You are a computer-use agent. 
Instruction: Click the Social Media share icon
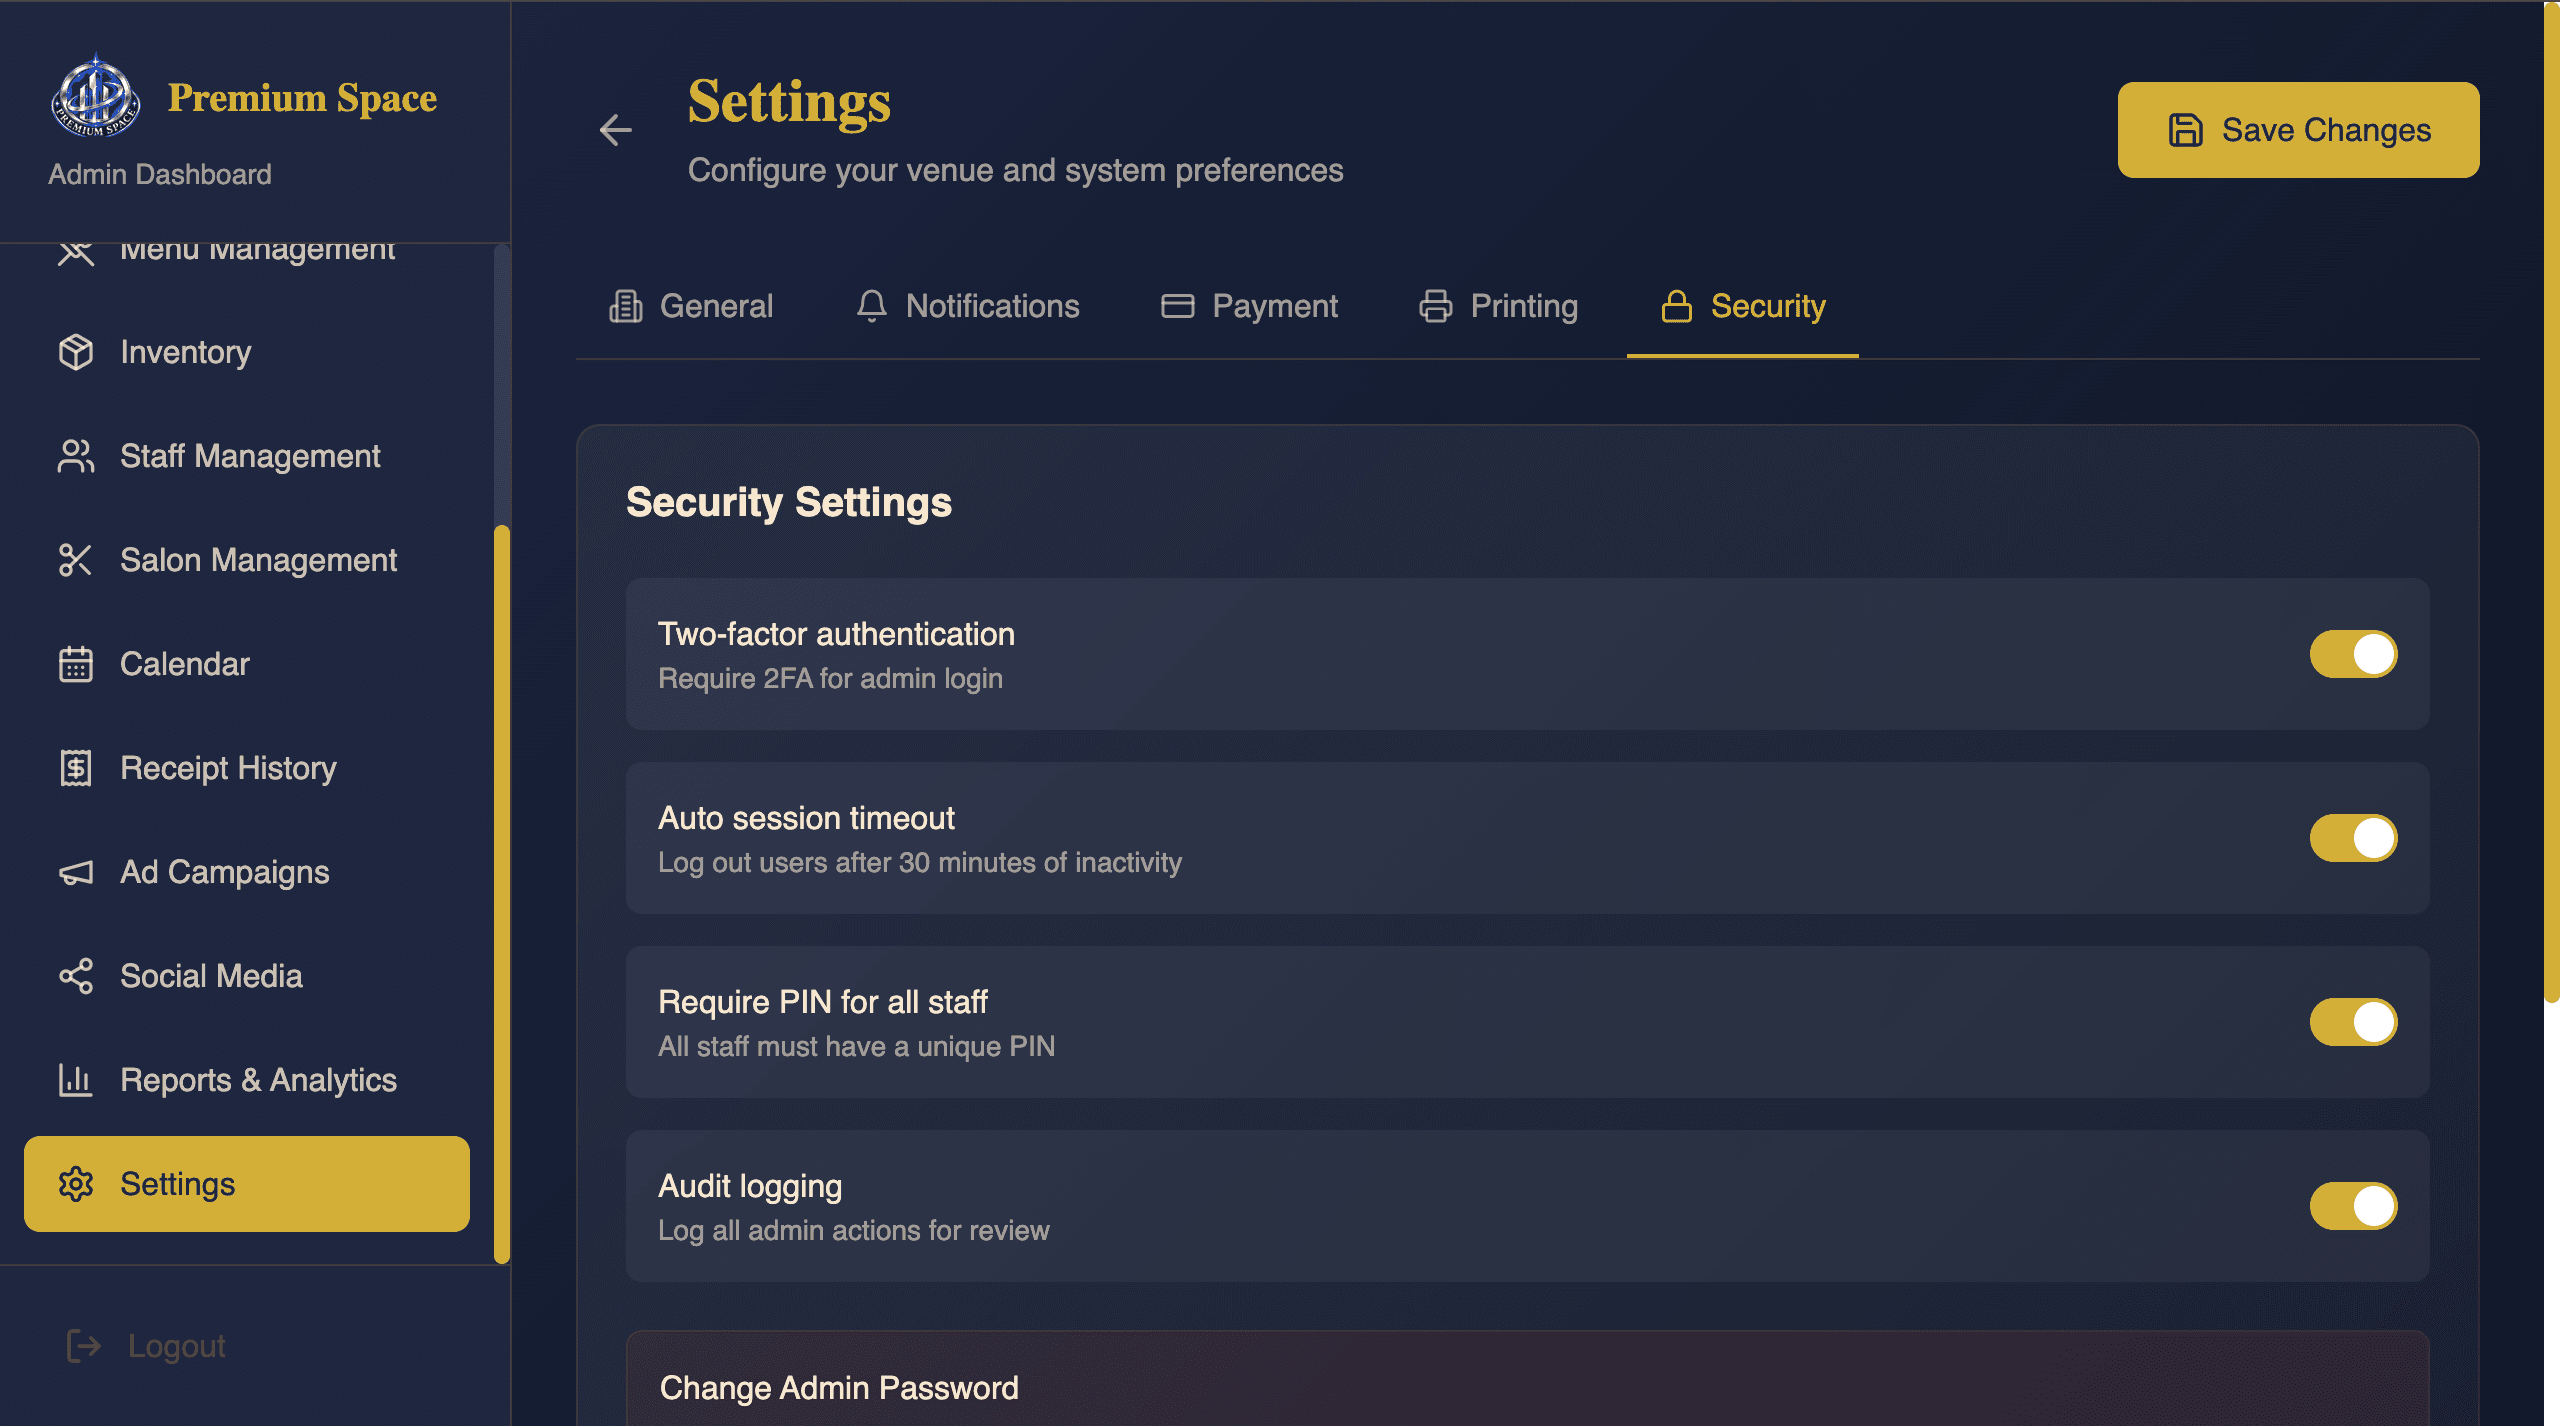click(76, 976)
